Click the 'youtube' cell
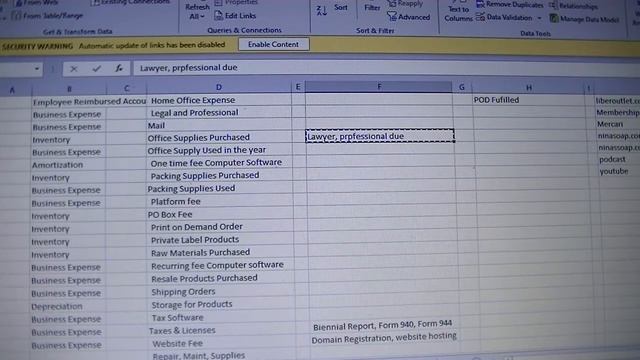The height and width of the screenshot is (360, 640). (x=613, y=171)
